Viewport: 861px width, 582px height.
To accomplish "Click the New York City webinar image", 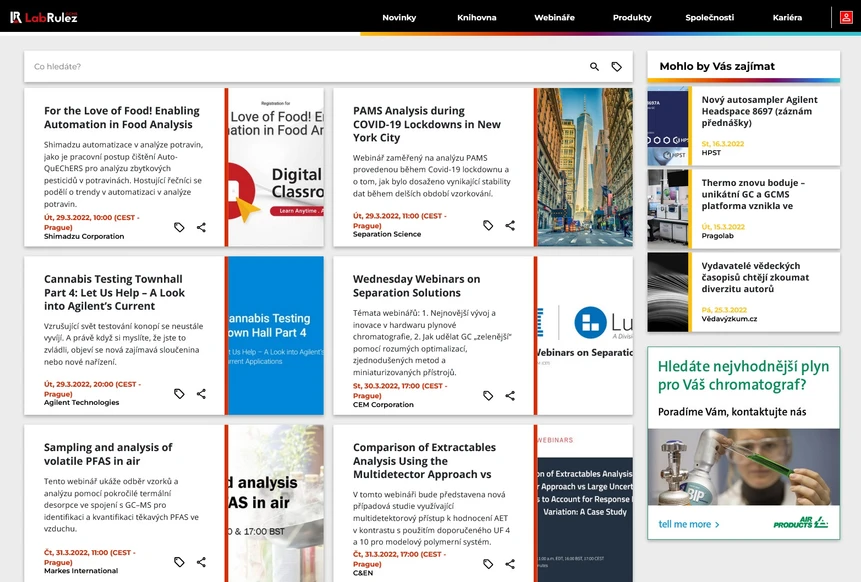I will click(x=585, y=167).
